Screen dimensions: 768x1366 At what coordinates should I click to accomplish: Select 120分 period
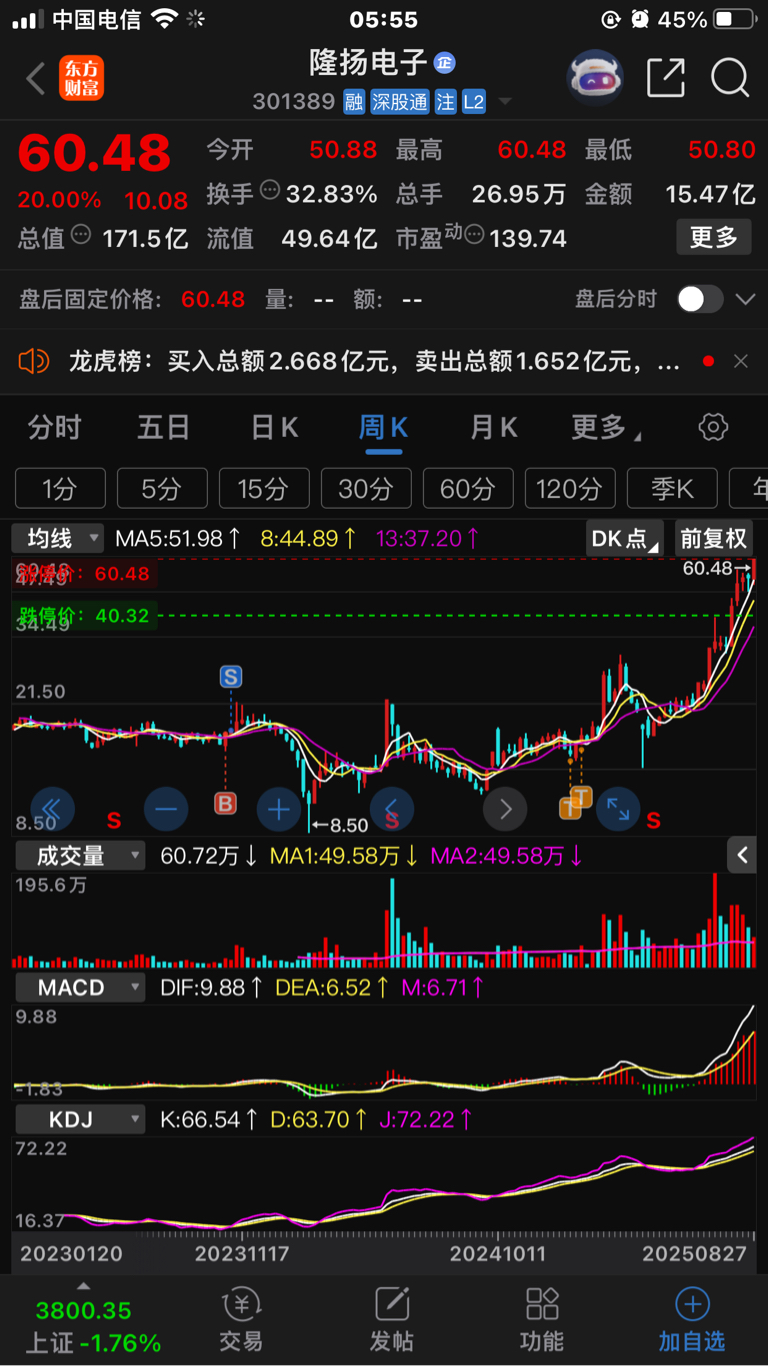[570, 489]
